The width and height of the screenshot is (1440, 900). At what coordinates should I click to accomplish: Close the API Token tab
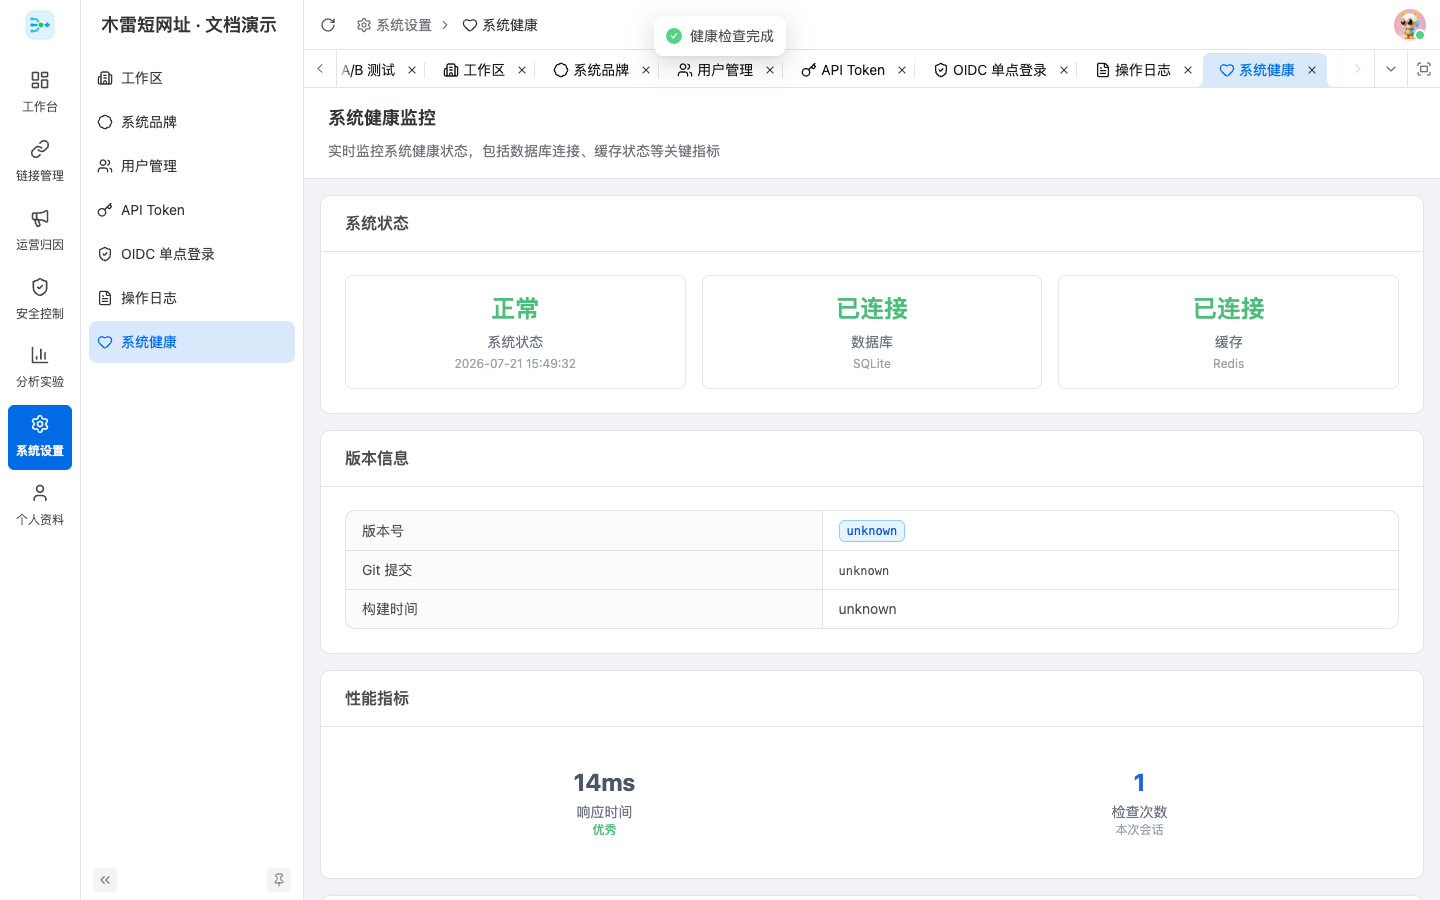(902, 70)
